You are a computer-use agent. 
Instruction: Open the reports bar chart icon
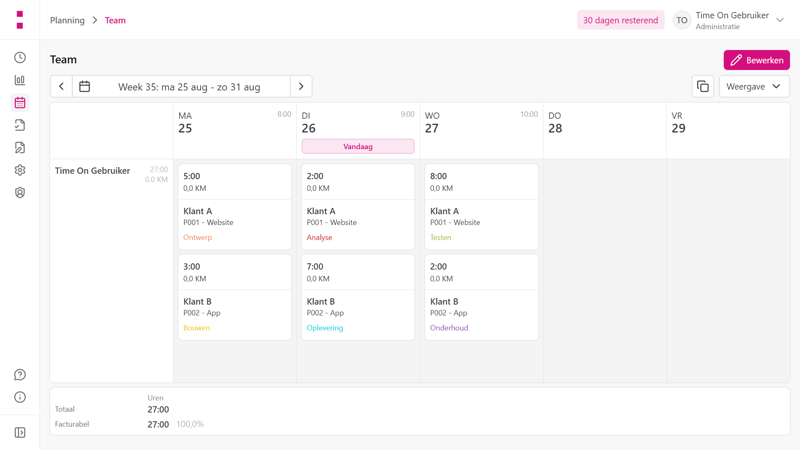point(20,80)
